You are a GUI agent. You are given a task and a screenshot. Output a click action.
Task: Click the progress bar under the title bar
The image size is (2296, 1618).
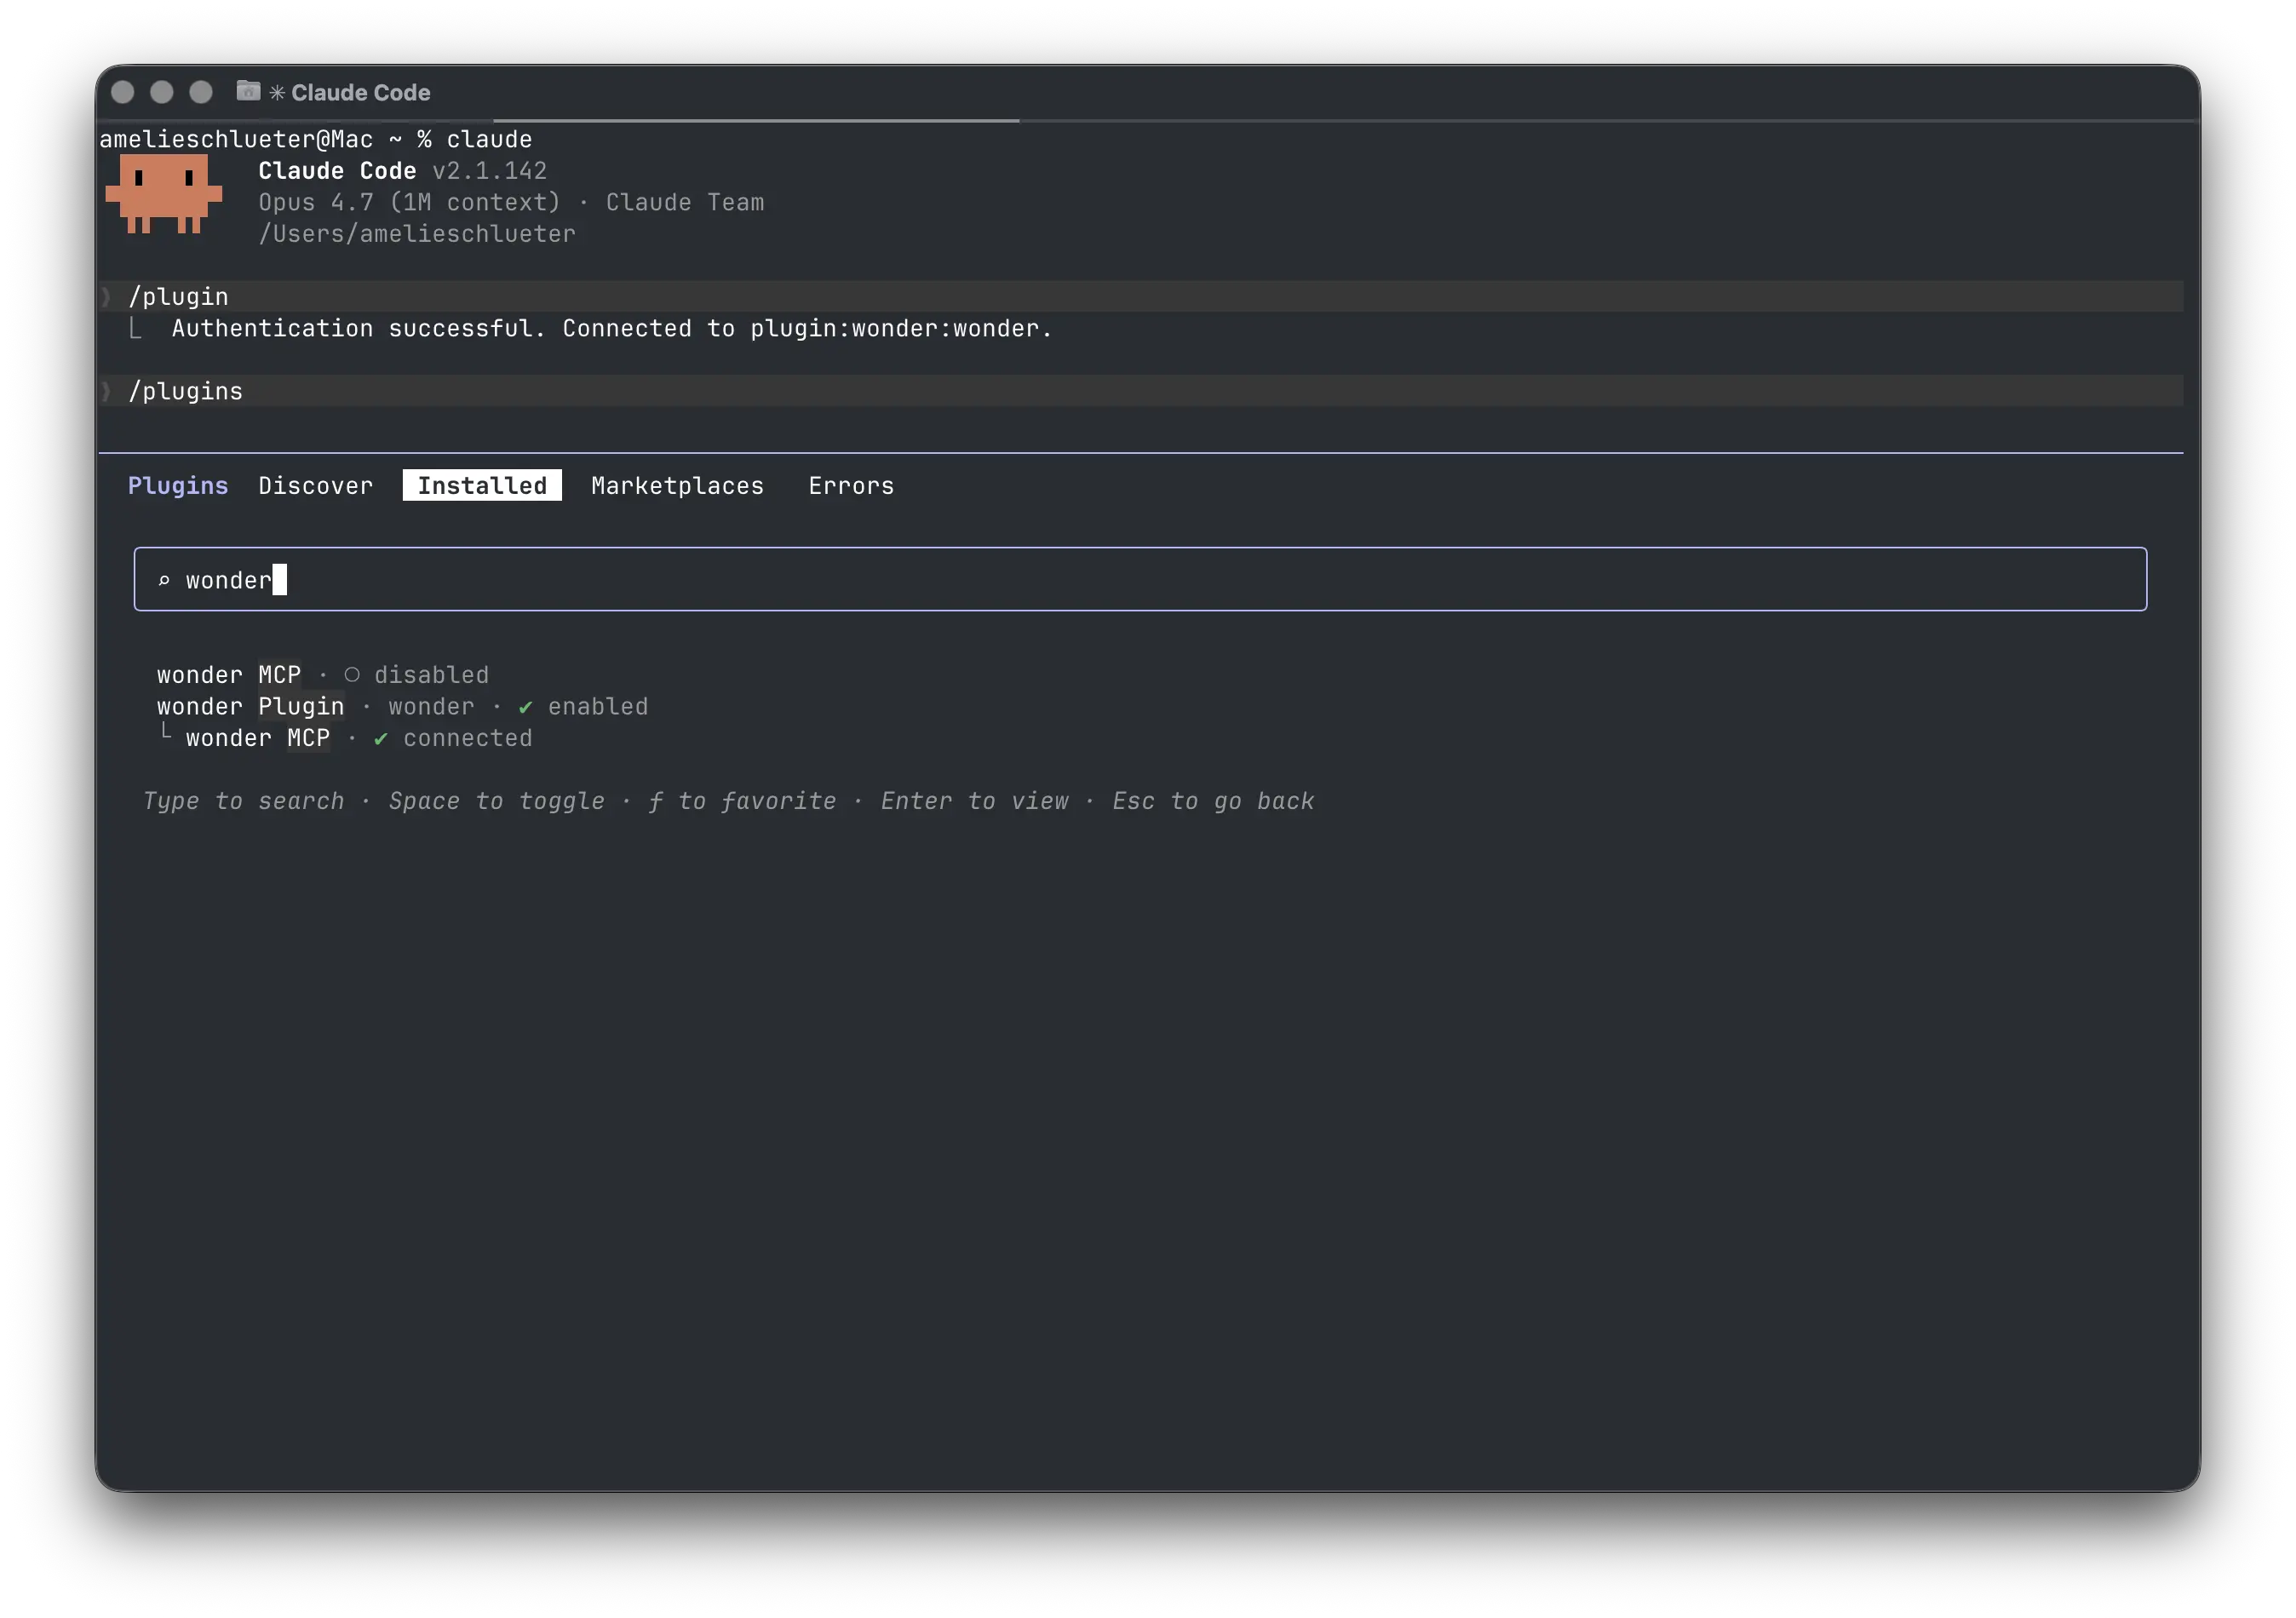(x=757, y=121)
